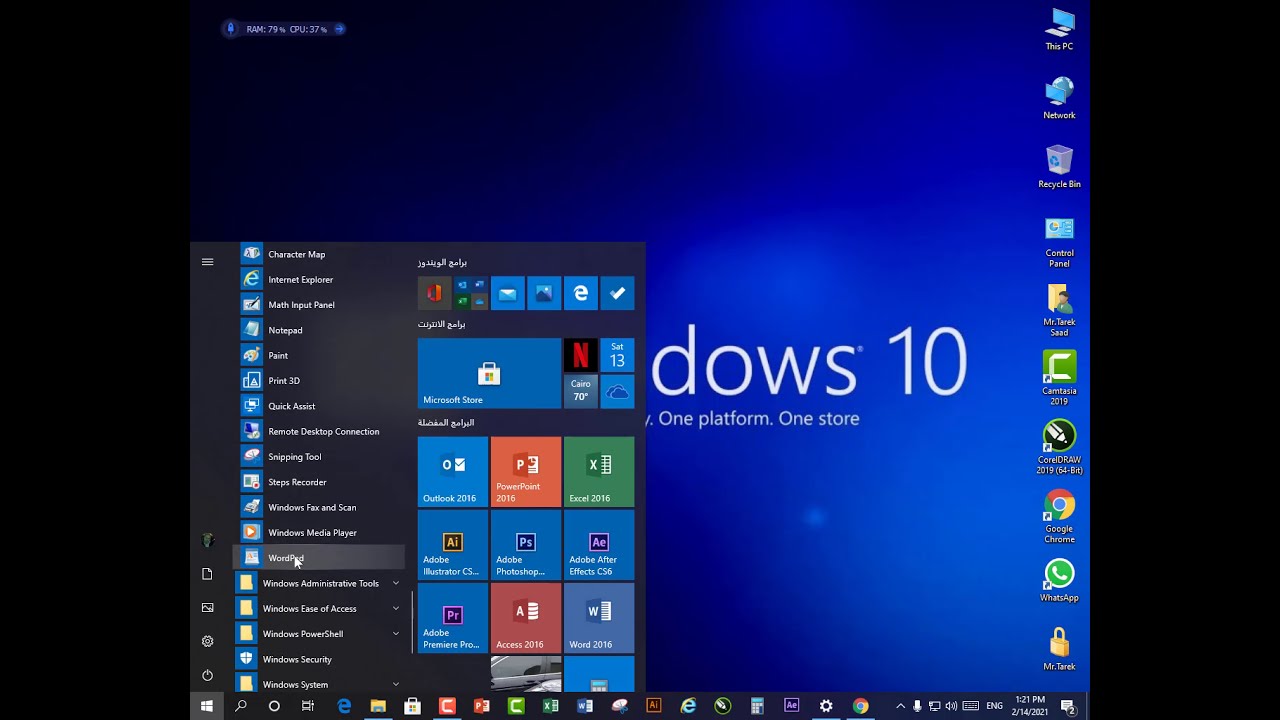Image resolution: width=1280 pixels, height=720 pixels.
Task: Open WordPad from the app list
Action: click(319, 558)
